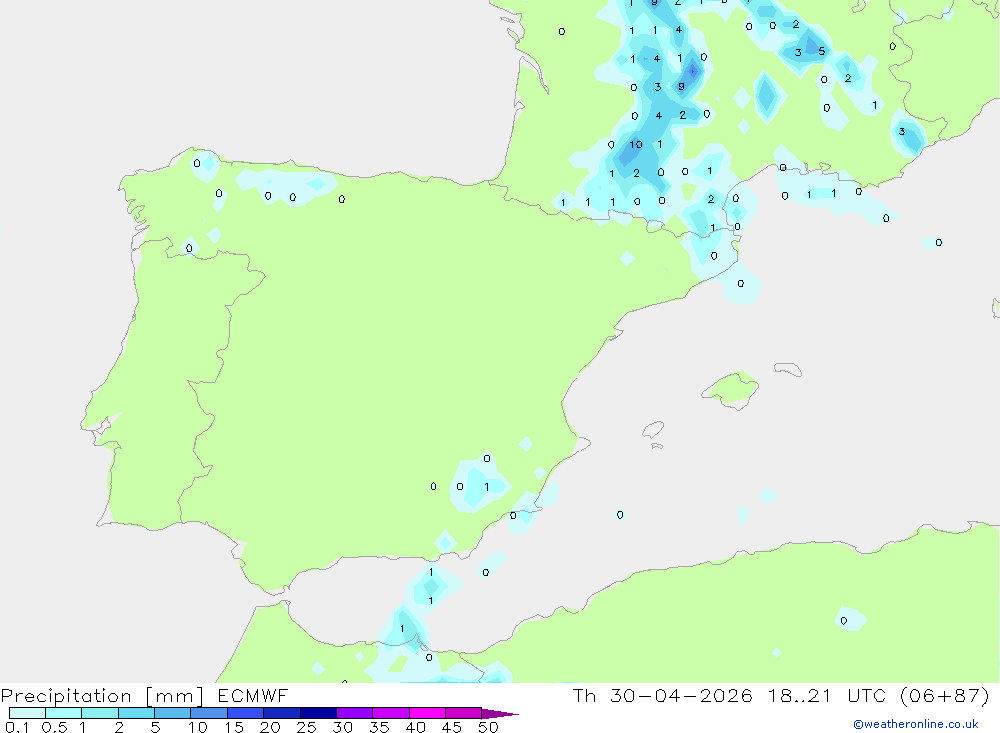Image resolution: width=1000 pixels, height=733 pixels.
Task: Click the legend tick label '25'
Action: pos(307,727)
